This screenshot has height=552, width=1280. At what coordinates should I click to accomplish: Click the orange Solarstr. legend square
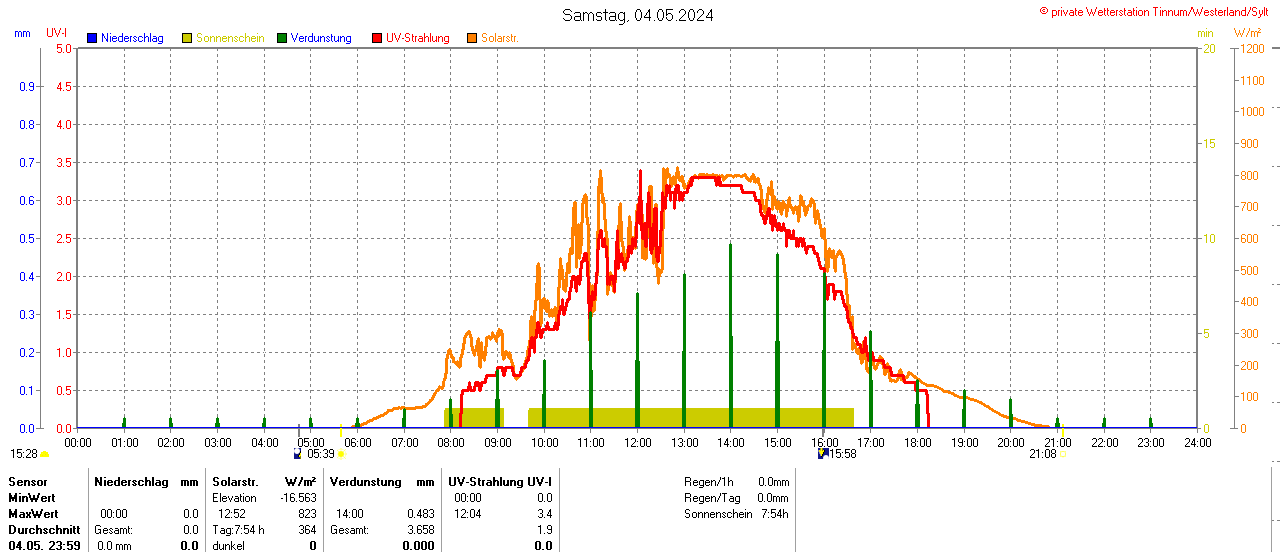[x=472, y=38]
